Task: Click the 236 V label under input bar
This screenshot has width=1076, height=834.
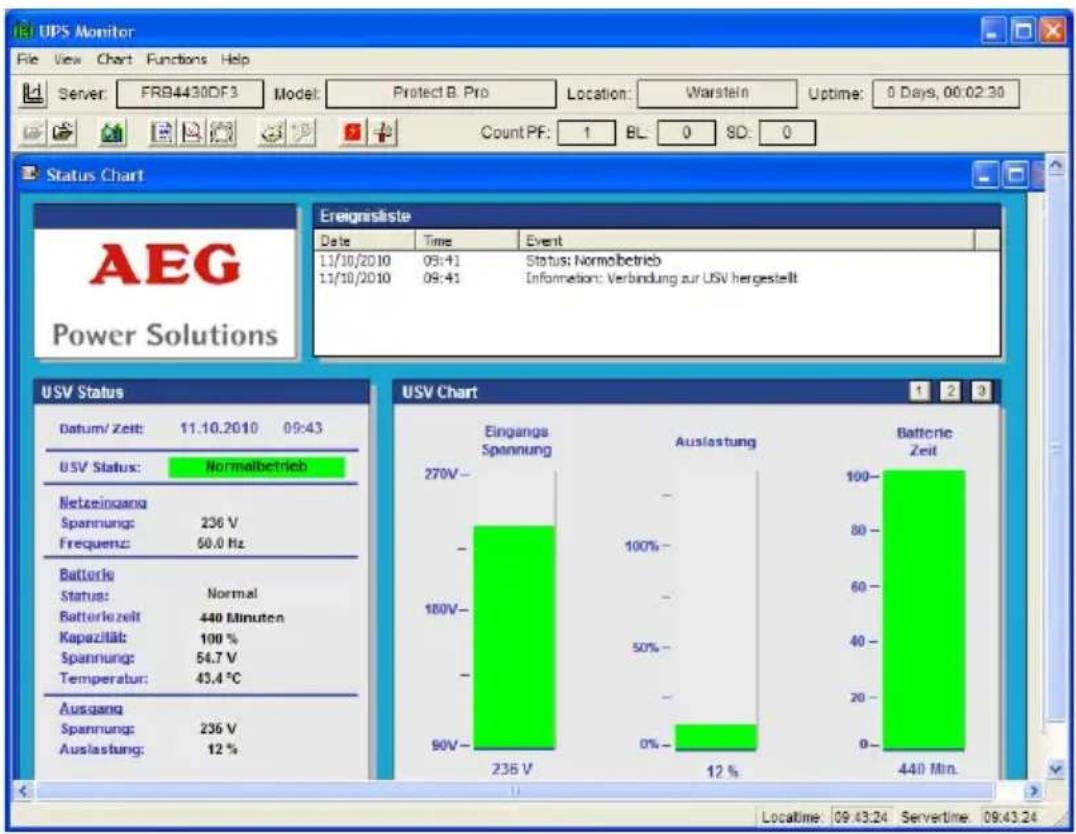Action: pos(512,769)
